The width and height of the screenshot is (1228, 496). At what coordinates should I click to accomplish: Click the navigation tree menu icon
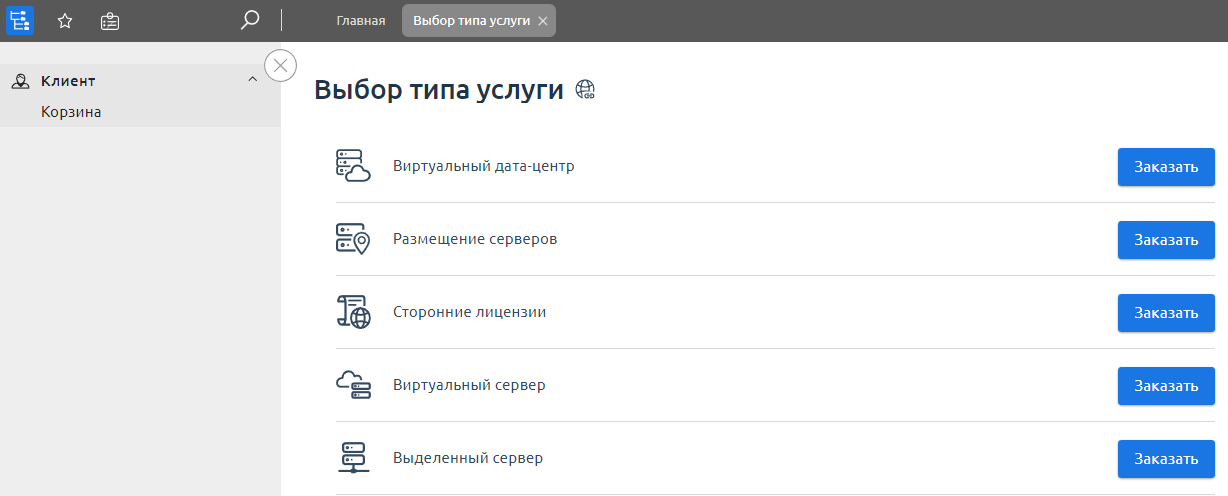tap(20, 20)
